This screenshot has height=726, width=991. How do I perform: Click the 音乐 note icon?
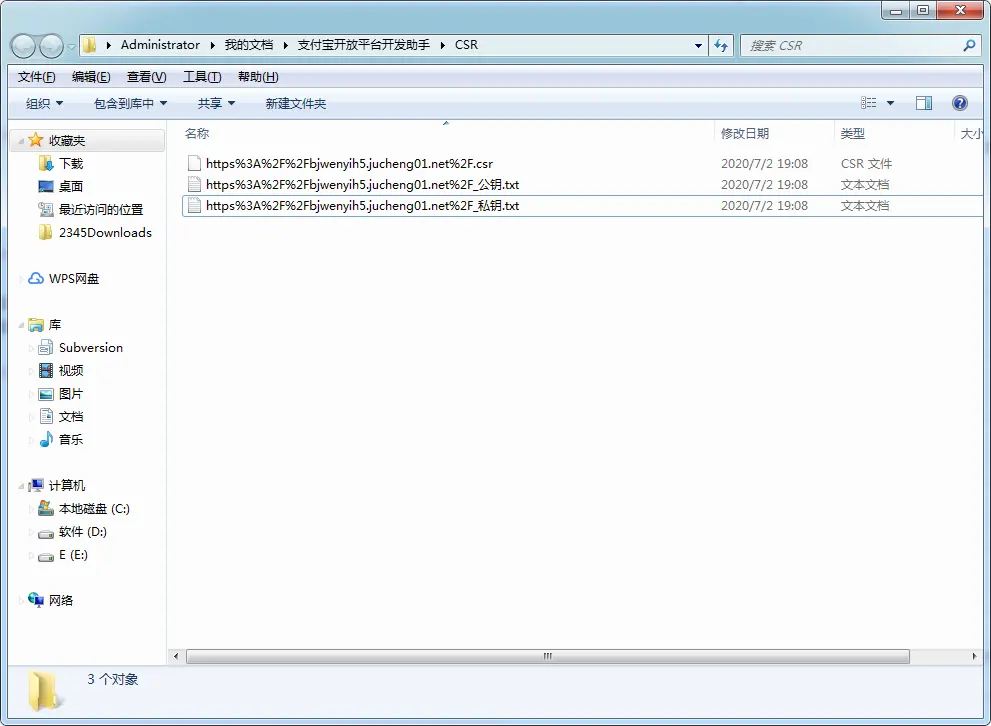[46, 439]
